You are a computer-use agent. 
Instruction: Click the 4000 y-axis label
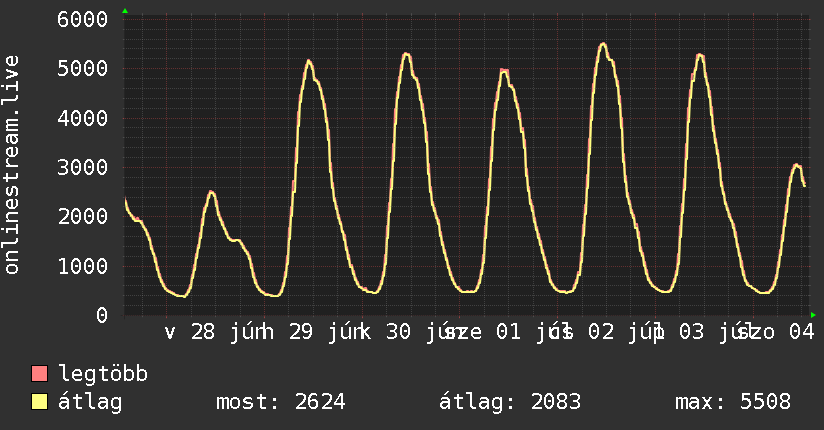(83, 118)
